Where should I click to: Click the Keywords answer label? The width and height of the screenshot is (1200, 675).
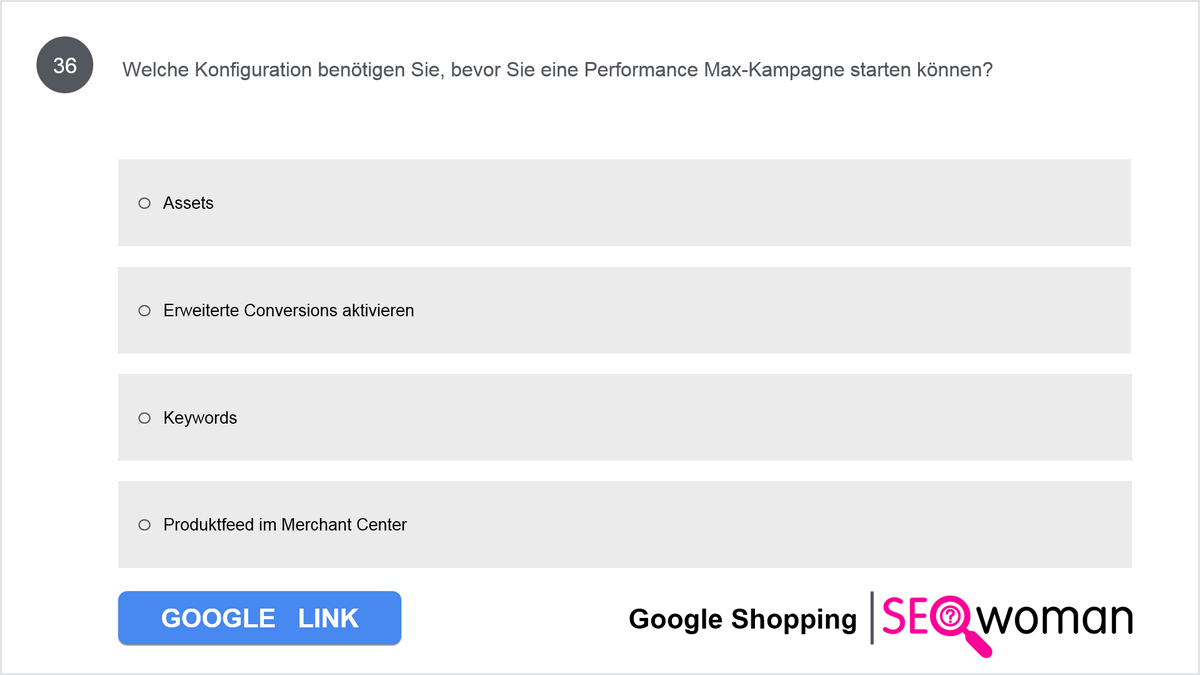[x=200, y=418]
